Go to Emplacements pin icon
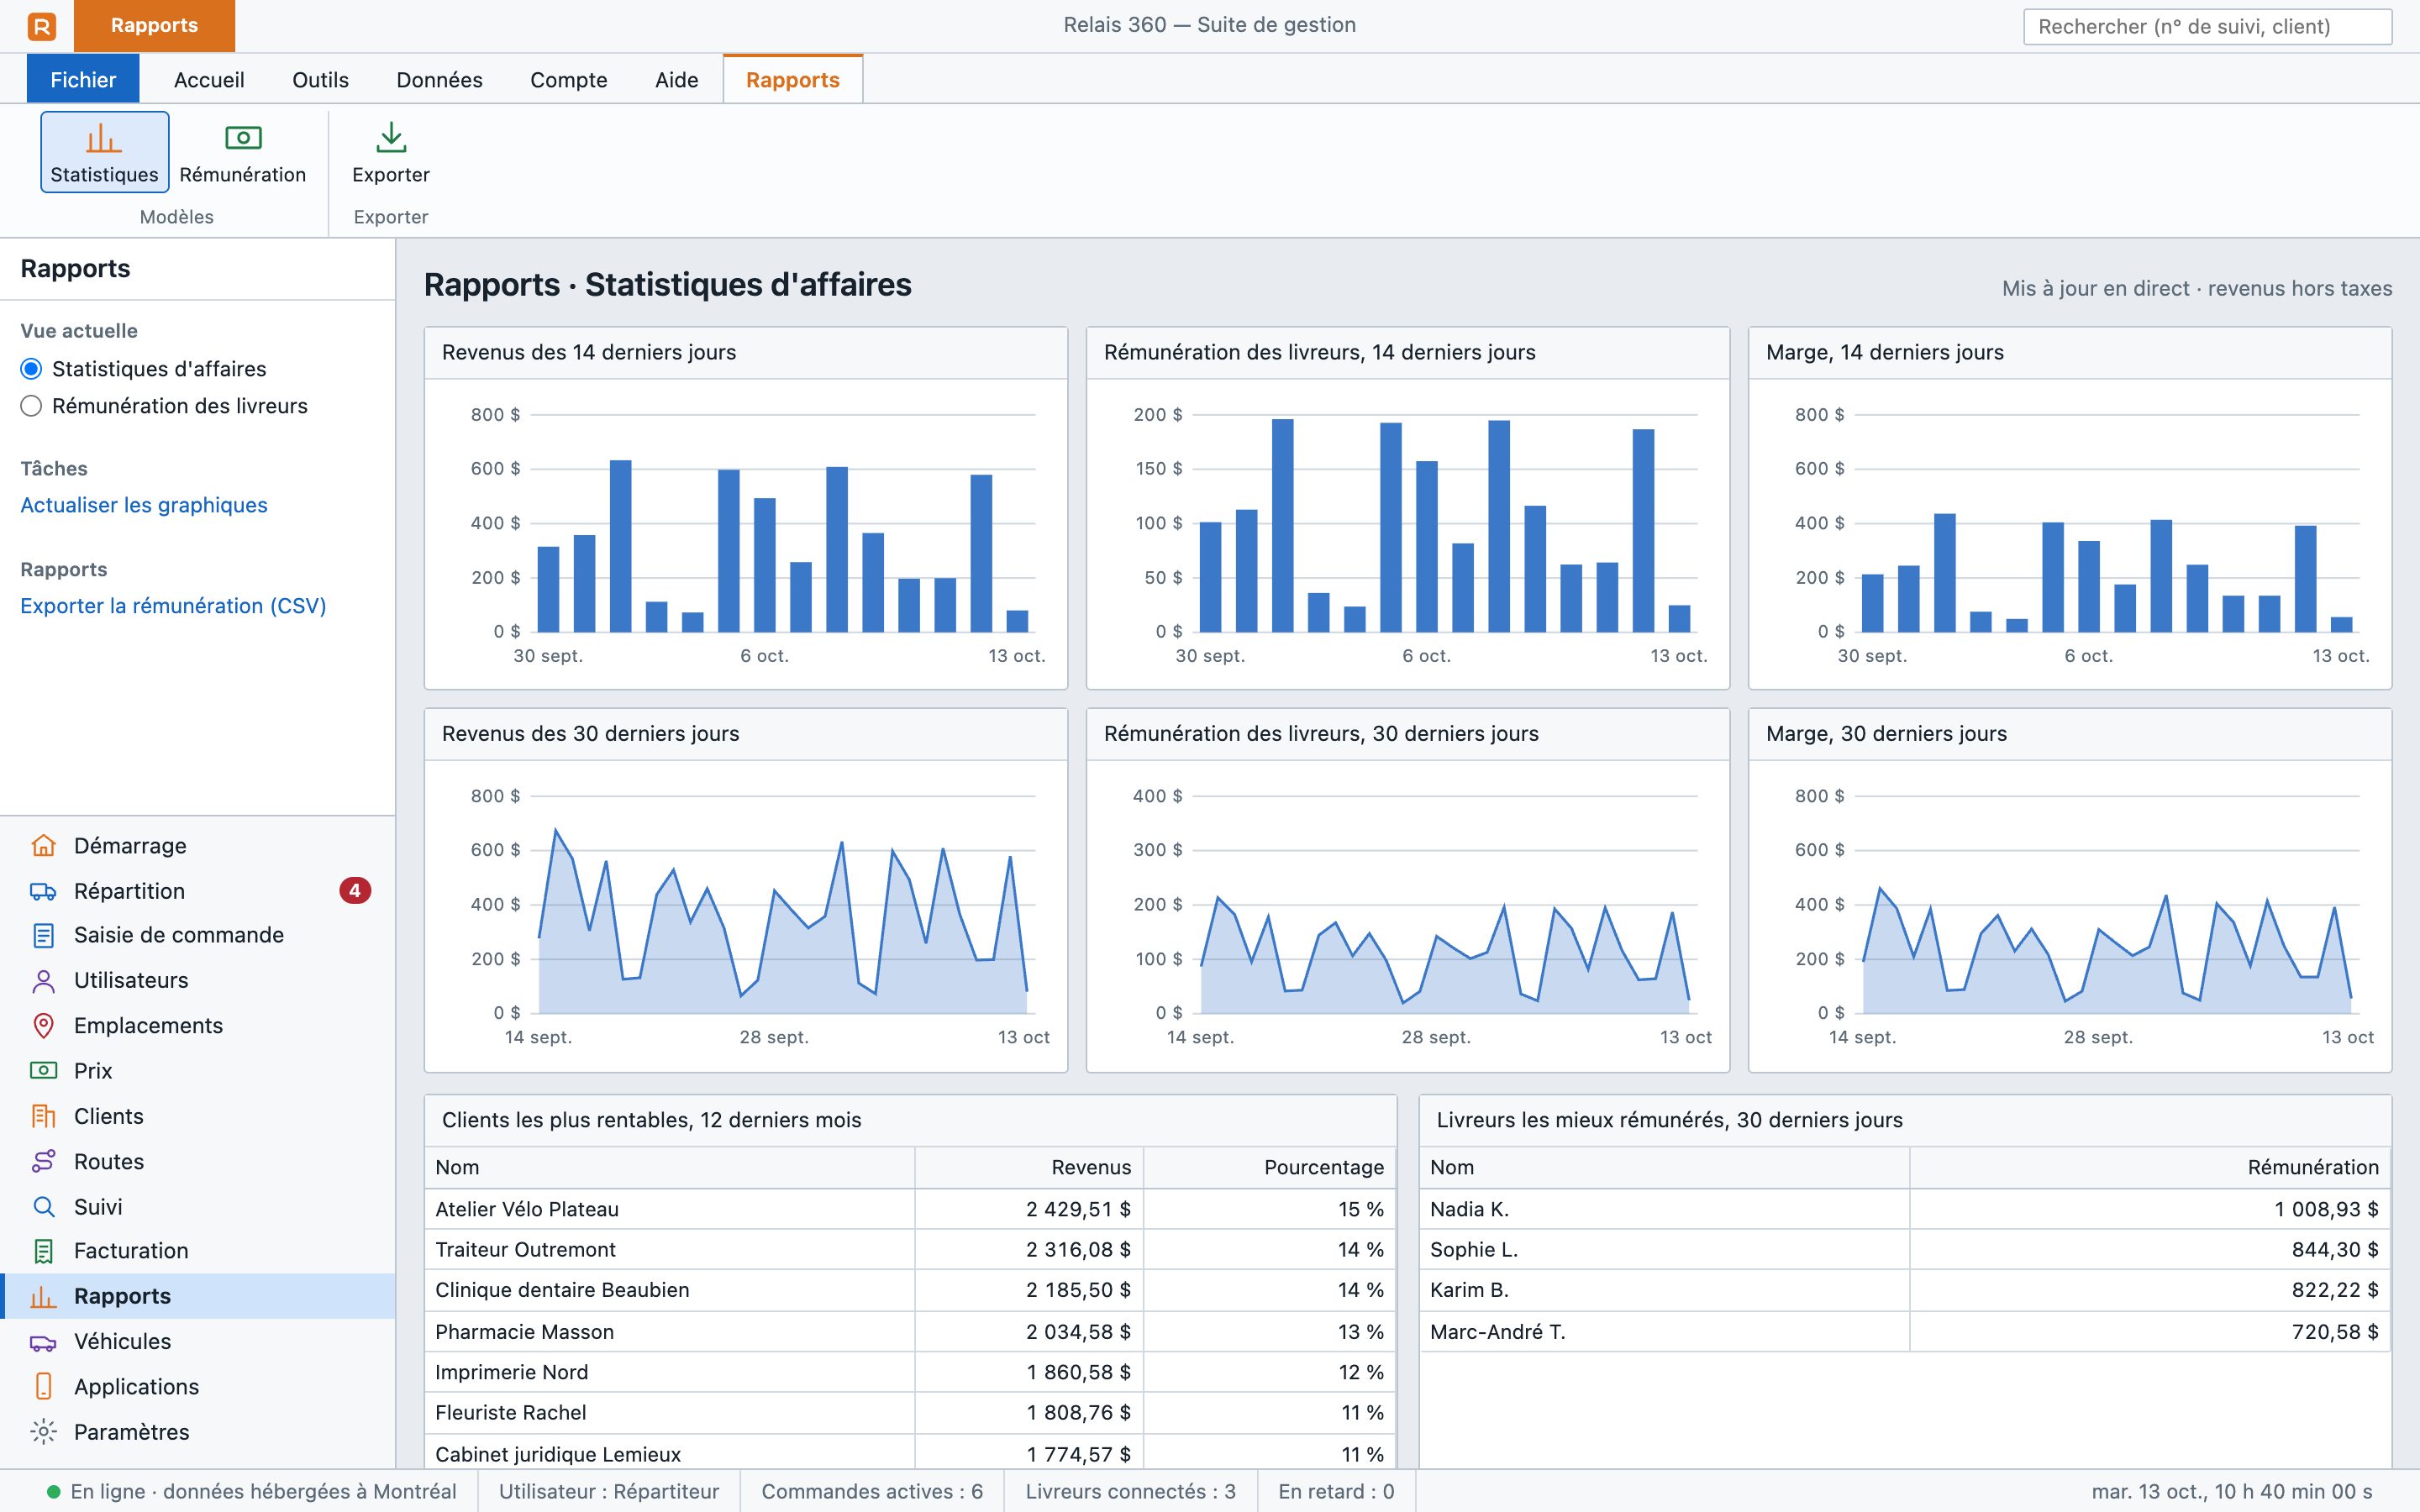This screenshot has width=2420, height=1512. point(43,1026)
